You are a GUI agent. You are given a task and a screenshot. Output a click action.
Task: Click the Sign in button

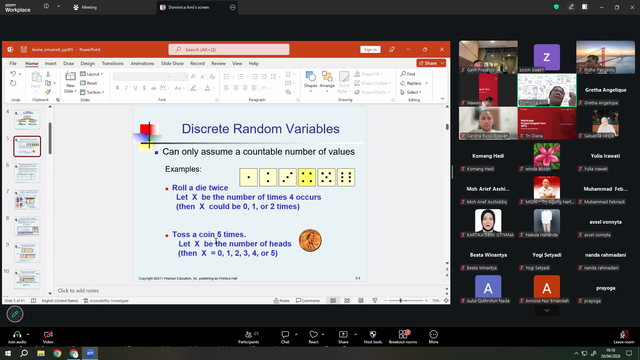tap(370, 49)
